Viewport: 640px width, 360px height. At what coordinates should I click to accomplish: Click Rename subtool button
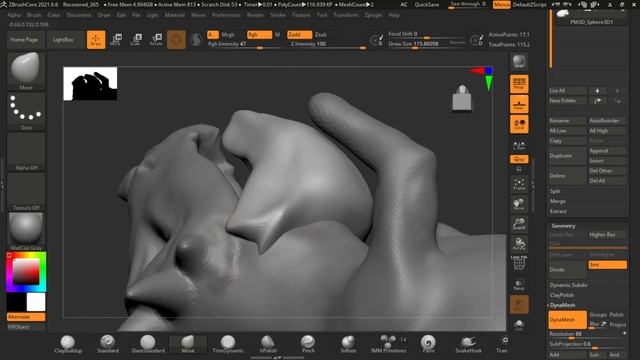[568, 121]
